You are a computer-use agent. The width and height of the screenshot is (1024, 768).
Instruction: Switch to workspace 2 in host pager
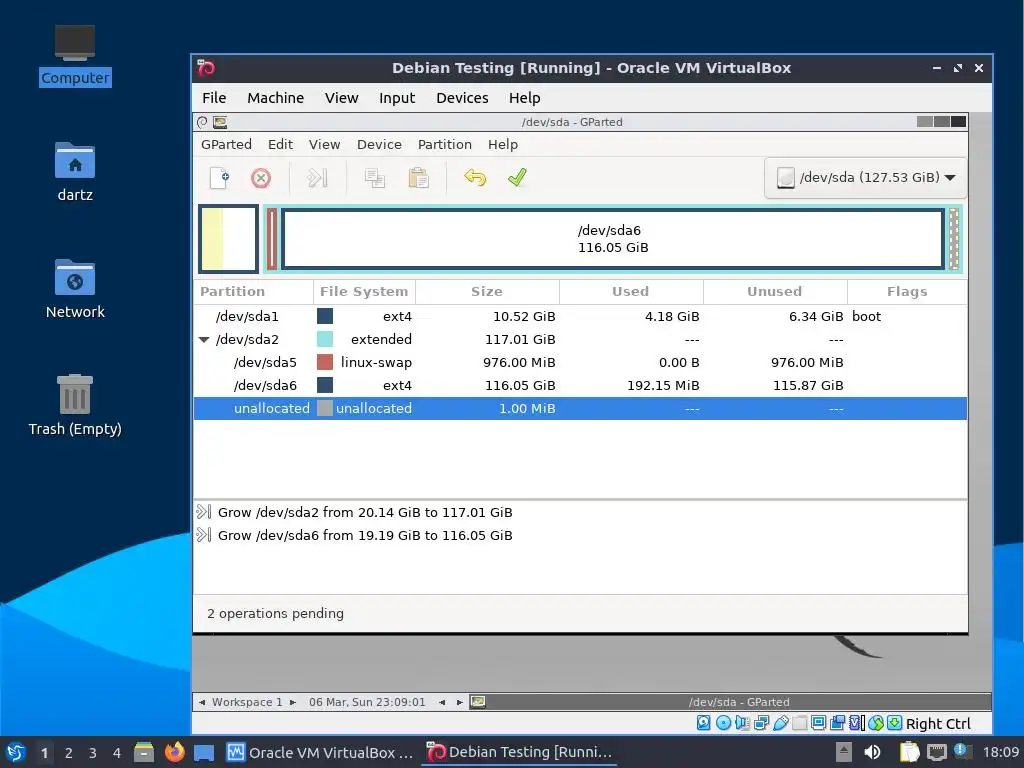pos(68,753)
